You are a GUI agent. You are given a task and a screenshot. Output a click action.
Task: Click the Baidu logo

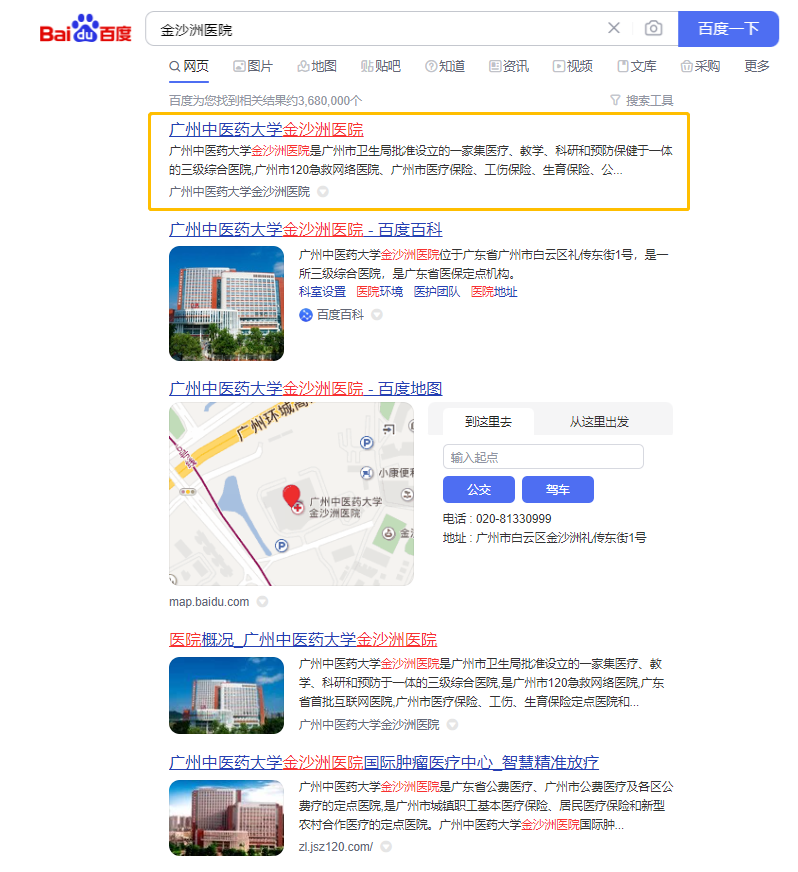point(85,29)
